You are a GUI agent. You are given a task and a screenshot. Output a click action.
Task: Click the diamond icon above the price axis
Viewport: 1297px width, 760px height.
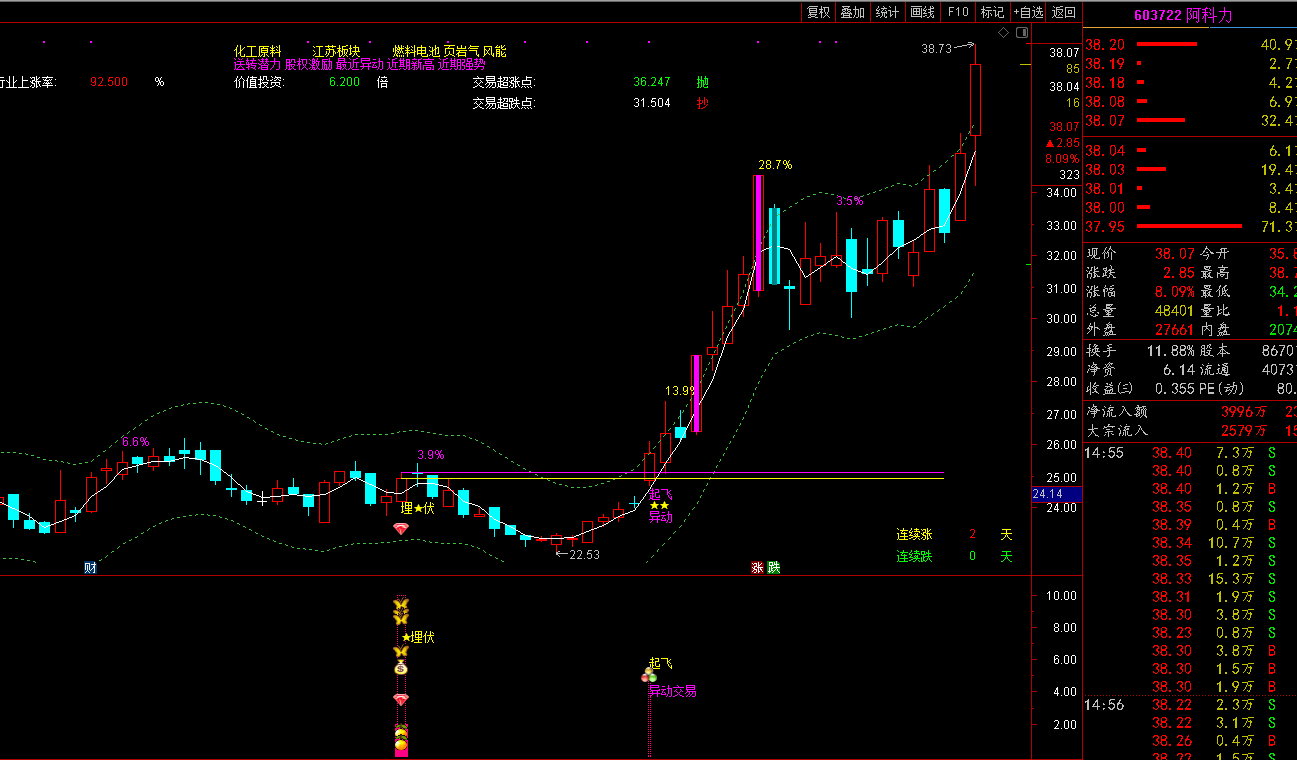1003,32
